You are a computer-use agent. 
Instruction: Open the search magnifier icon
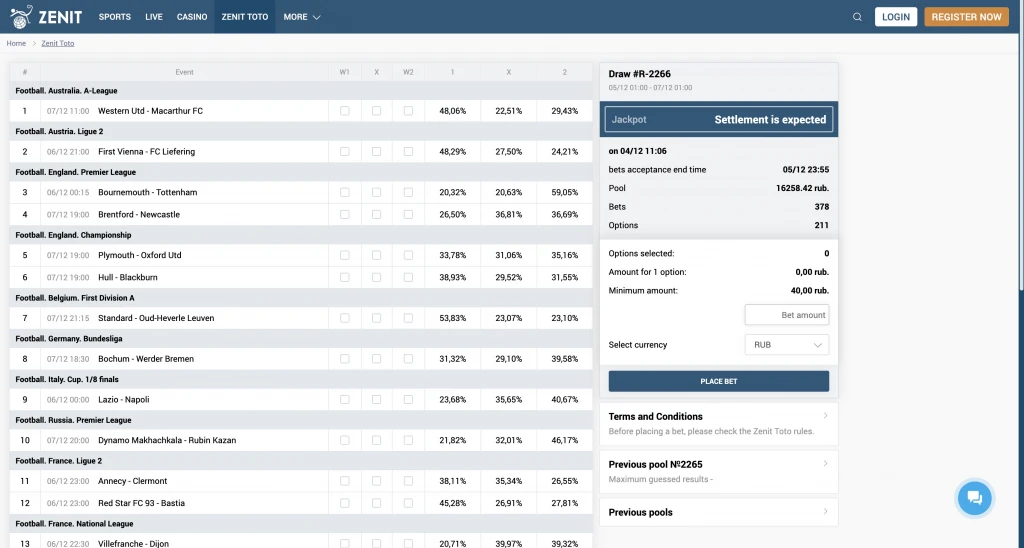[x=857, y=17]
